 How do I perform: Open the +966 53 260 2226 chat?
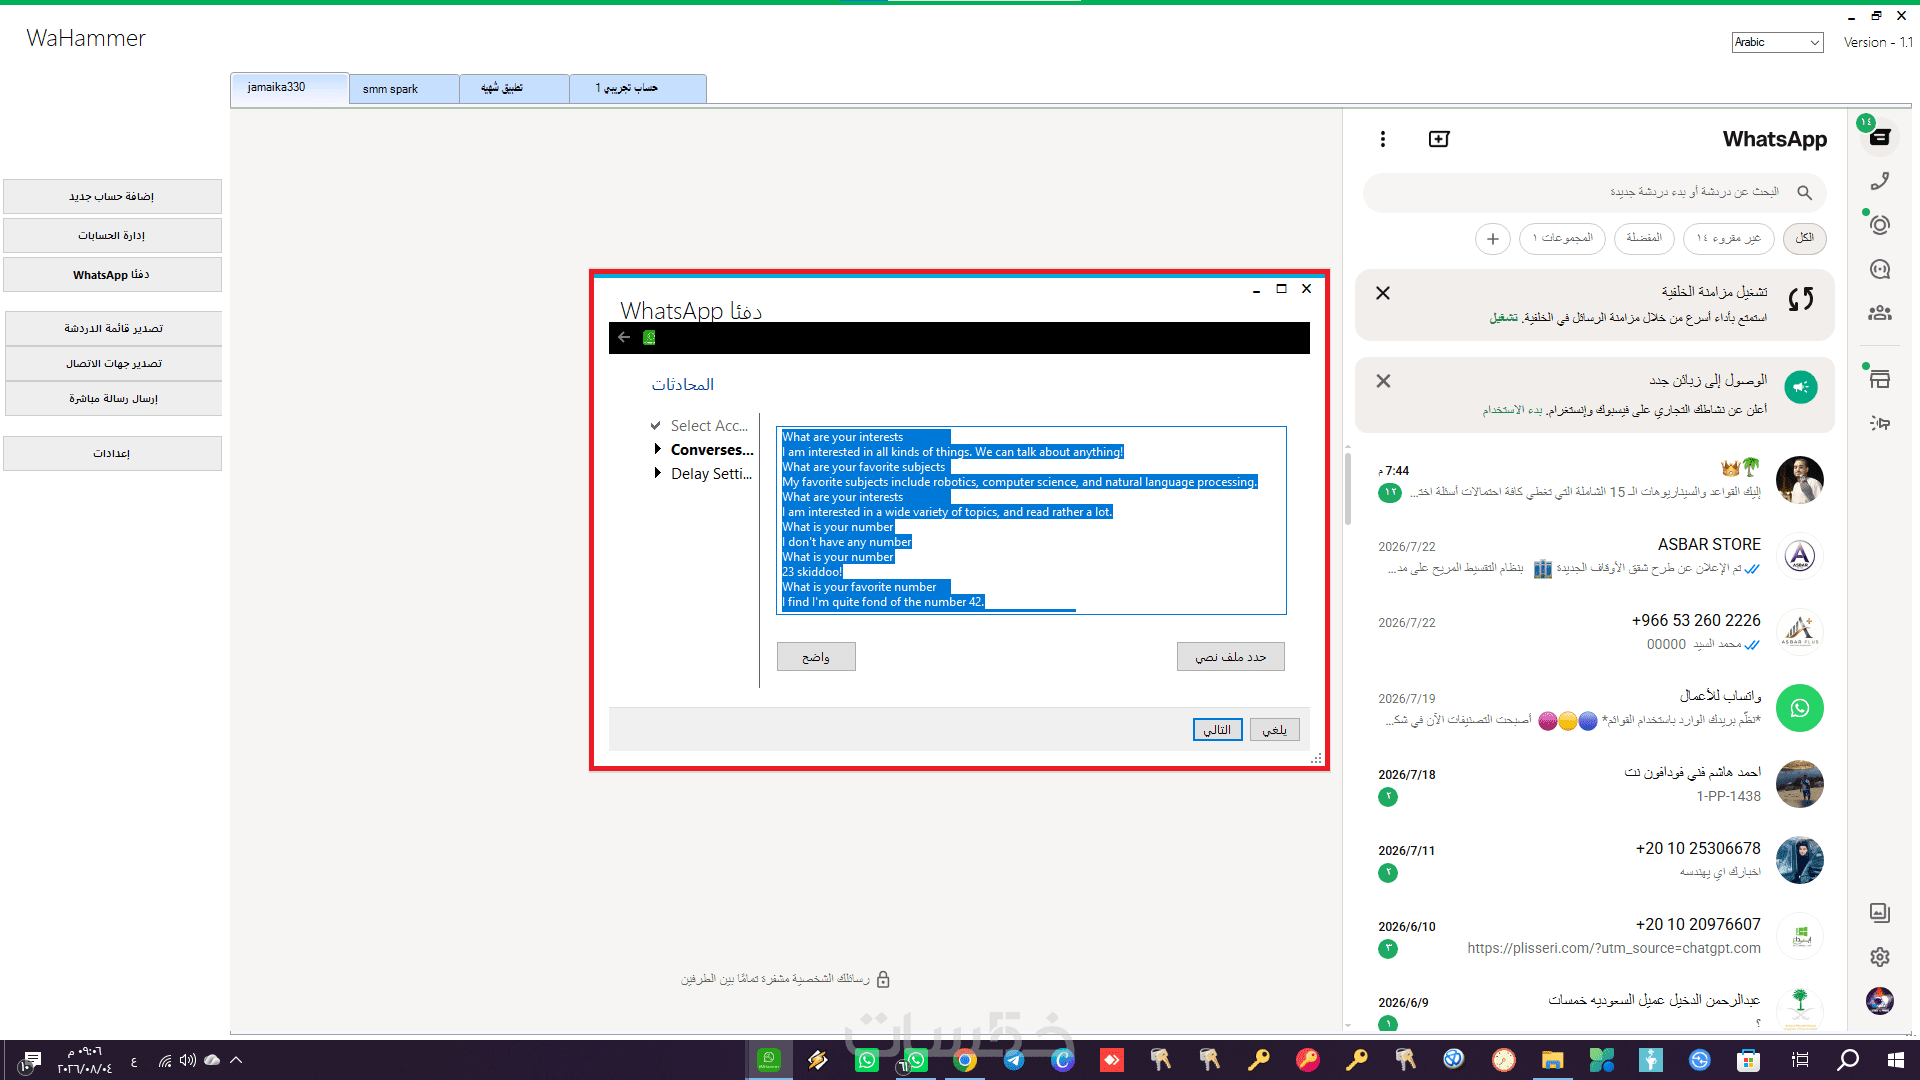coord(1595,632)
